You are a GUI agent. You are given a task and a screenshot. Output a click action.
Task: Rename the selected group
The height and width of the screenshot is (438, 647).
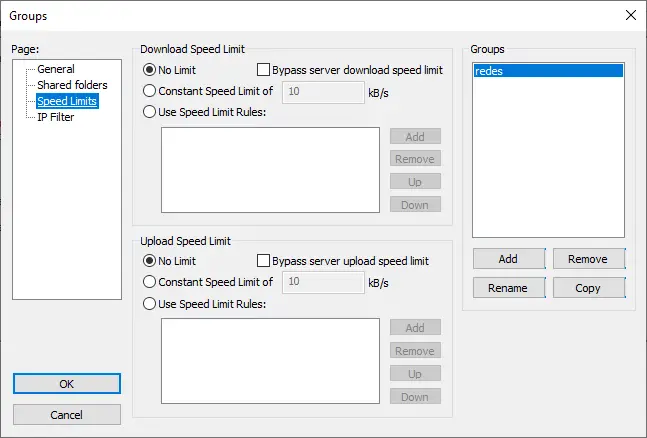(508, 288)
